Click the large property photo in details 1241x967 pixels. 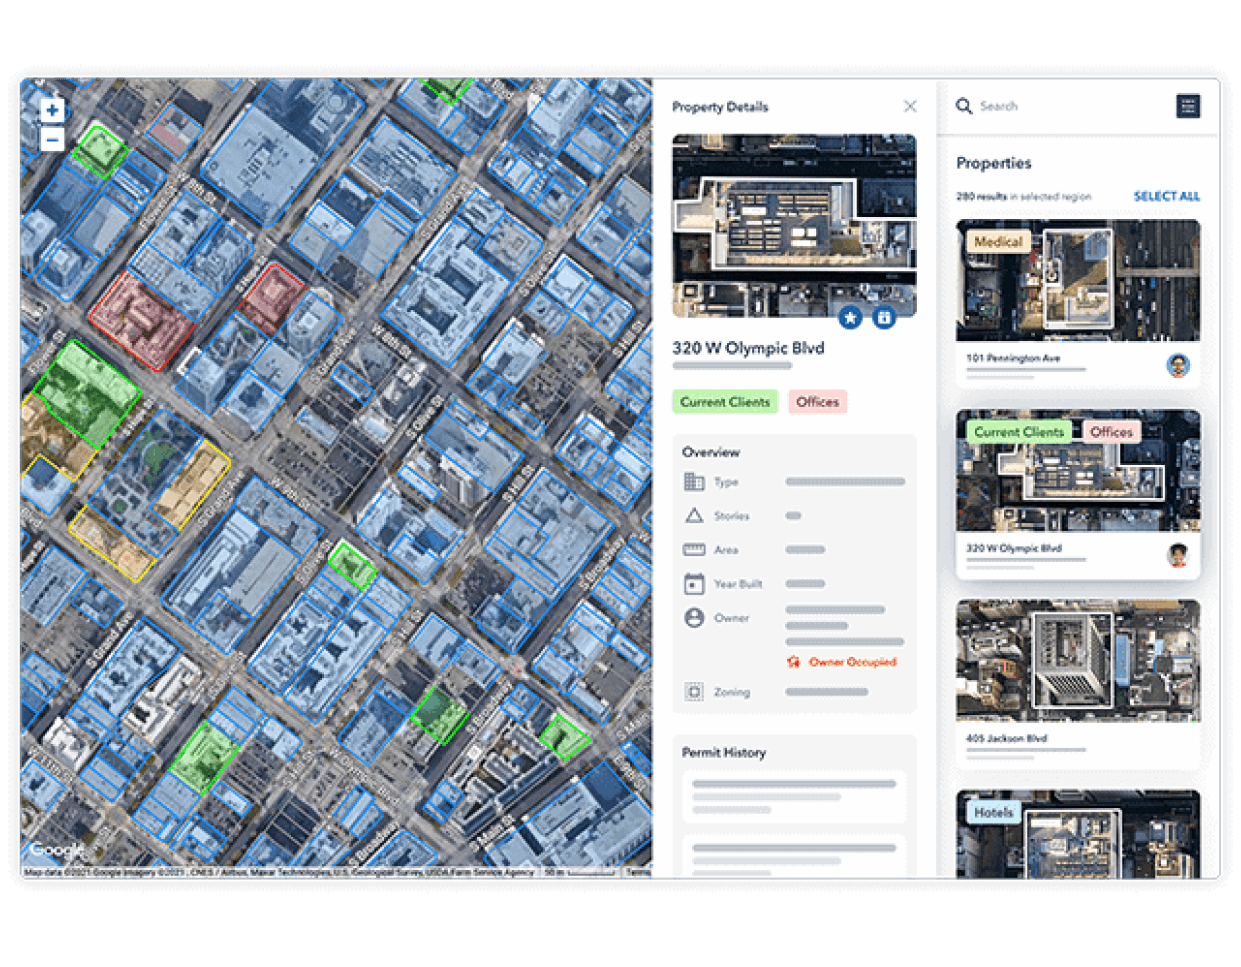tap(794, 226)
